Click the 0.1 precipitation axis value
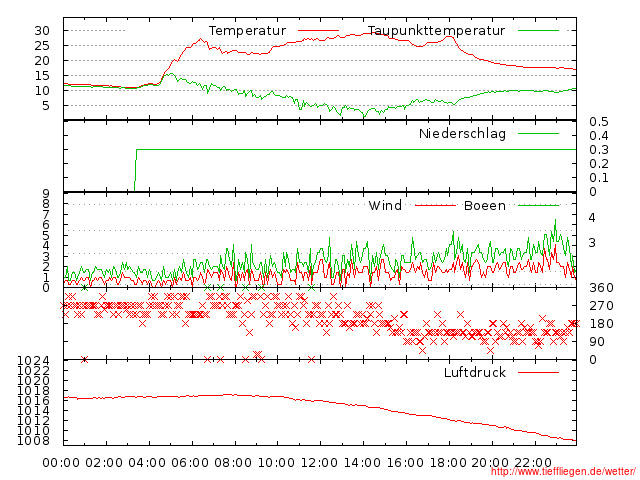This screenshot has height=480, width=640. point(599,178)
